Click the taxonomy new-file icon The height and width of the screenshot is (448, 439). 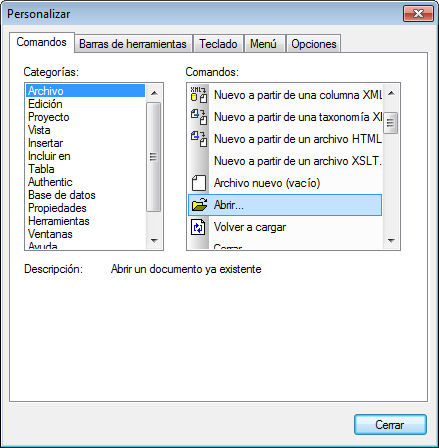(199, 117)
